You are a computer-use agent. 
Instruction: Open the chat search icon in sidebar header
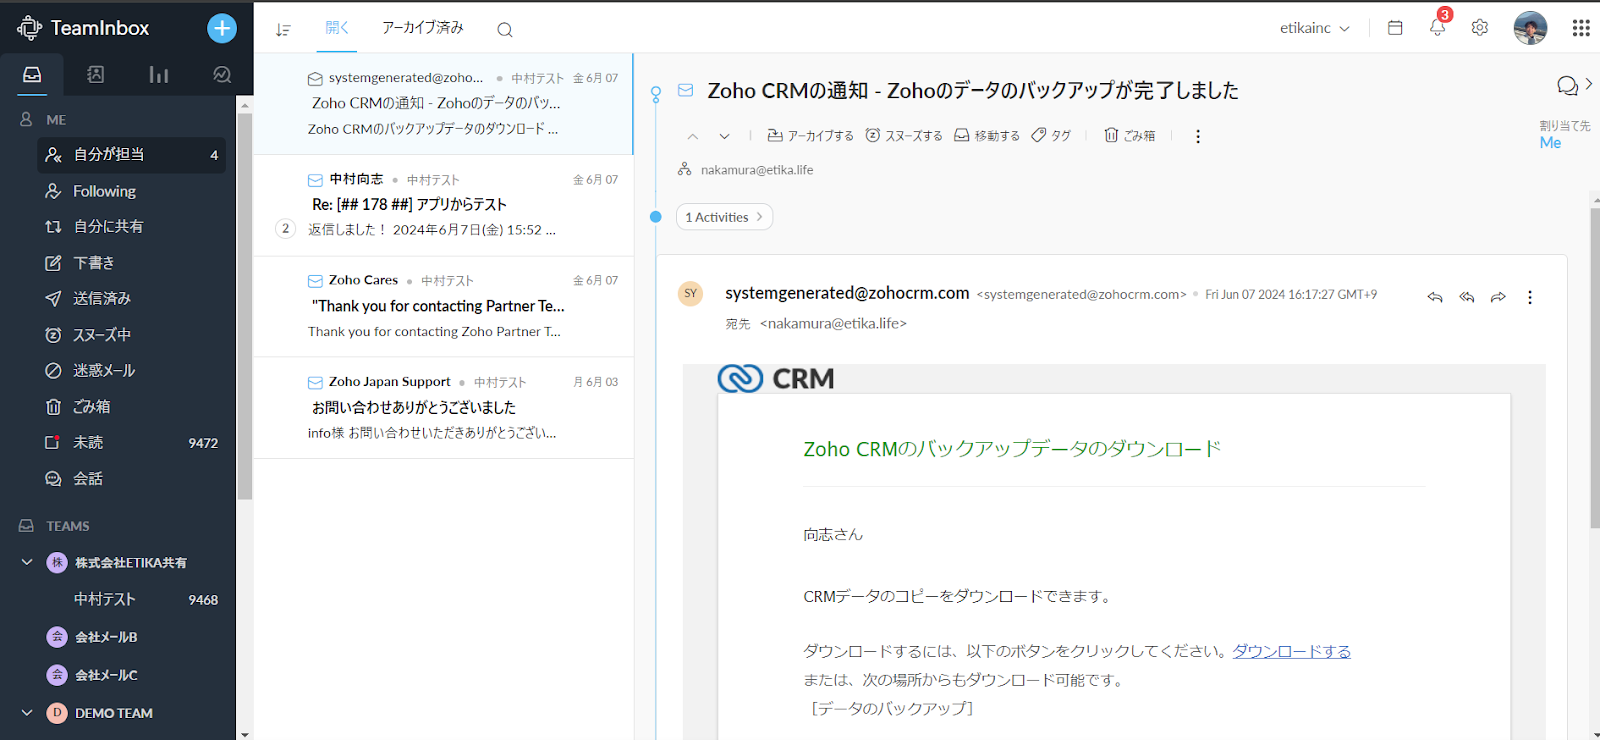(222, 75)
